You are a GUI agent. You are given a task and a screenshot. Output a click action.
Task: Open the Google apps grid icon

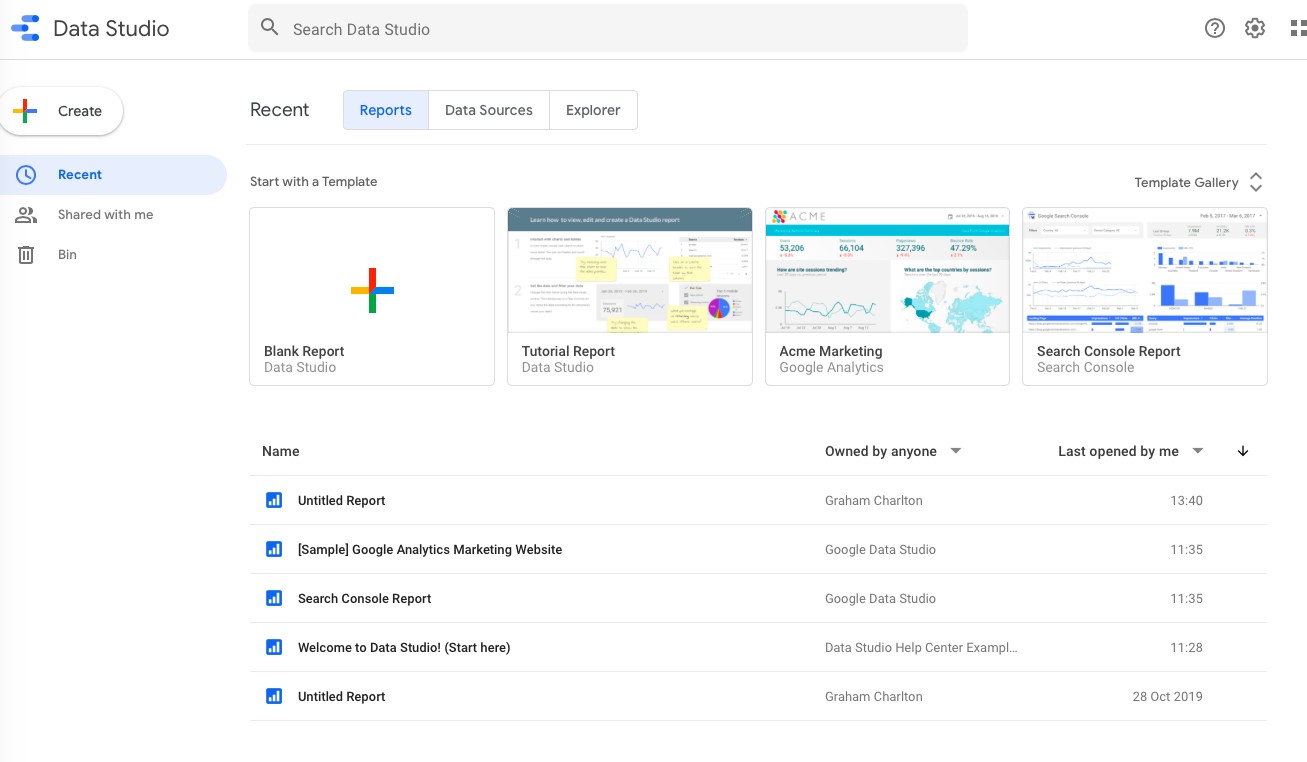tap(1298, 28)
